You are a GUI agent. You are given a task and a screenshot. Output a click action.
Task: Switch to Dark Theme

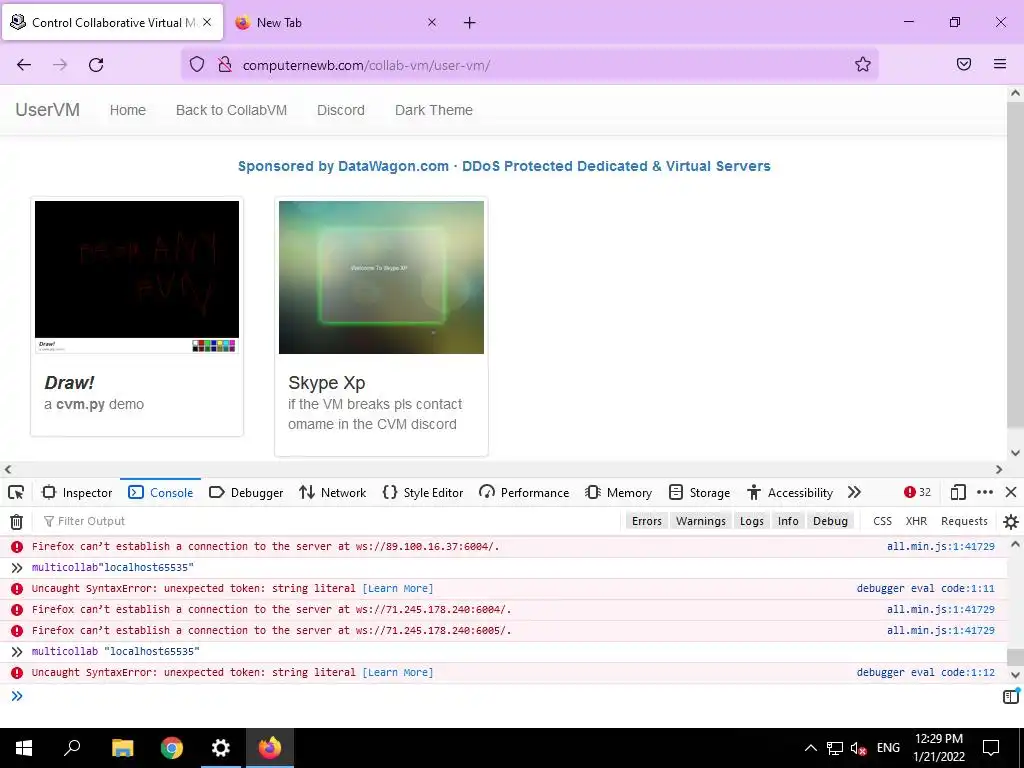tap(434, 110)
